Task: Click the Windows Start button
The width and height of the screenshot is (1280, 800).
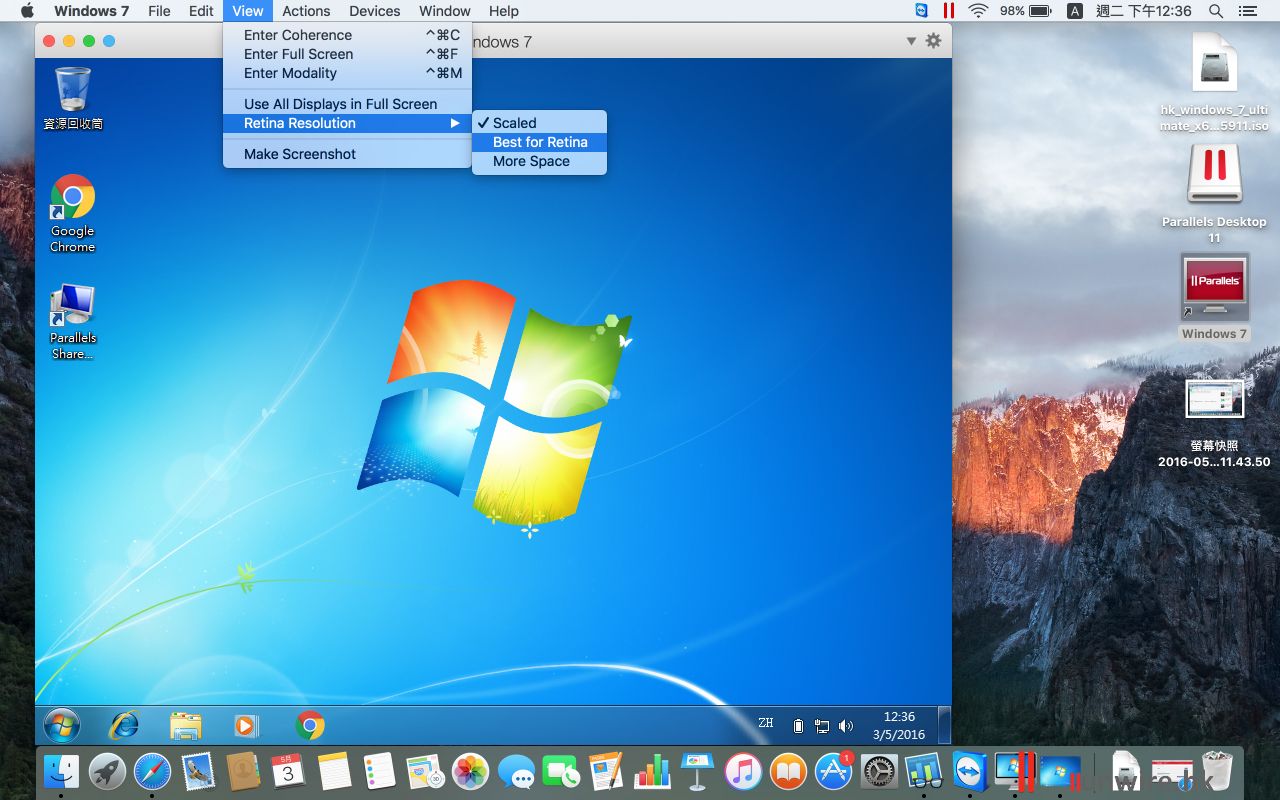Action: tap(62, 725)
